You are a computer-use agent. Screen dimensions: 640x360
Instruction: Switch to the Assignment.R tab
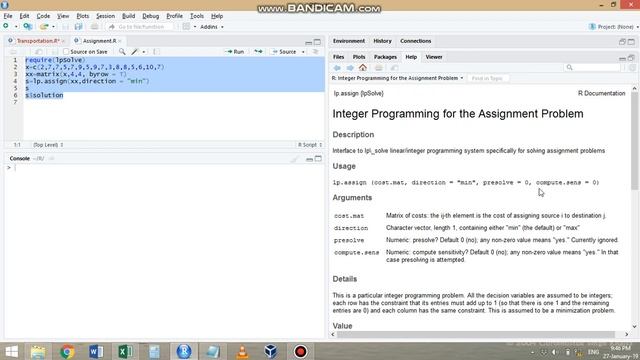click(x=99, y=41)
